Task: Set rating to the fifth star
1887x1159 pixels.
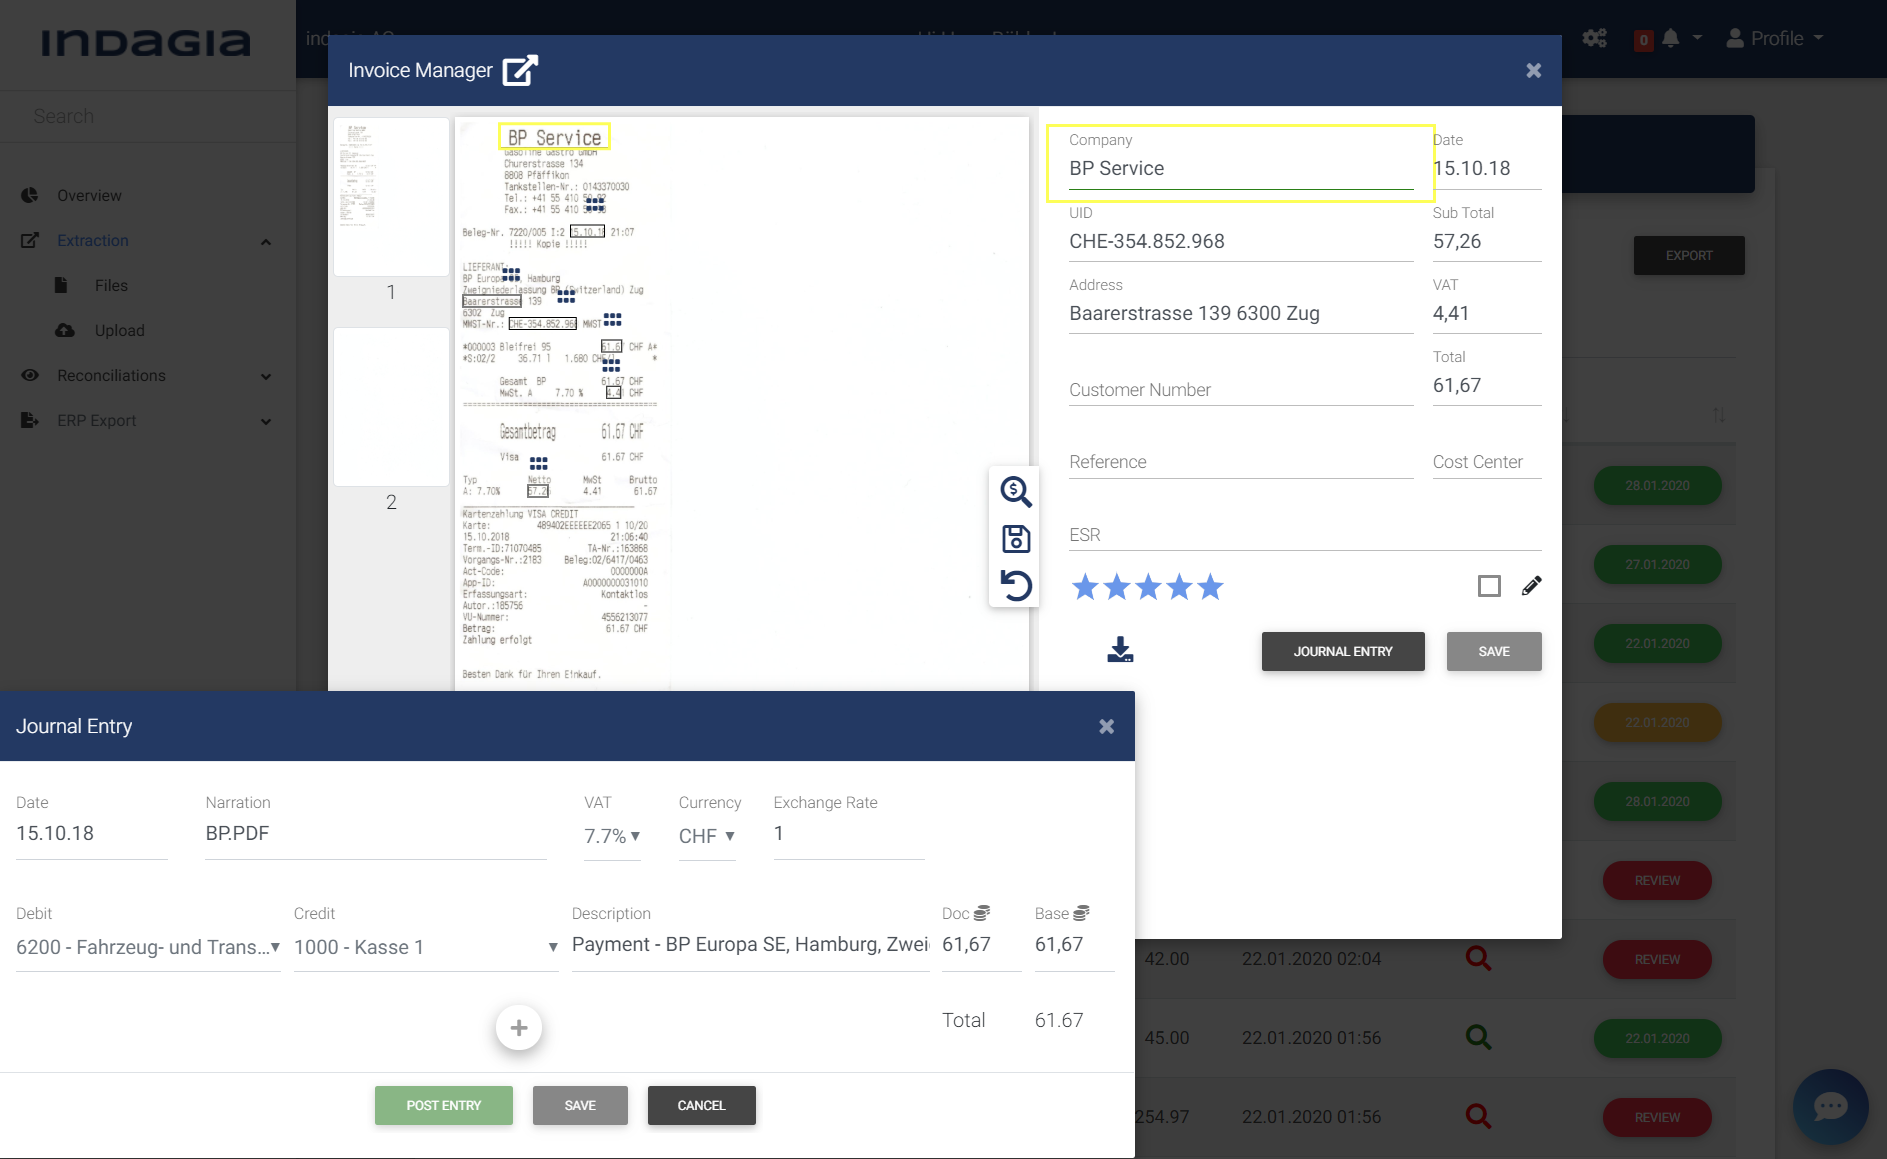Action: 1210,587
